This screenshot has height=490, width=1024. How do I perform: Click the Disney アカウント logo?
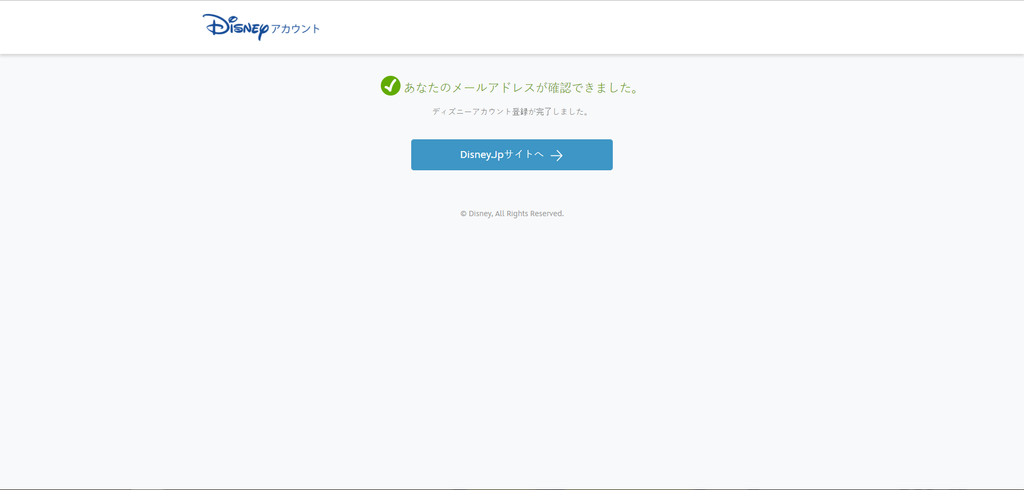[261, 27]
